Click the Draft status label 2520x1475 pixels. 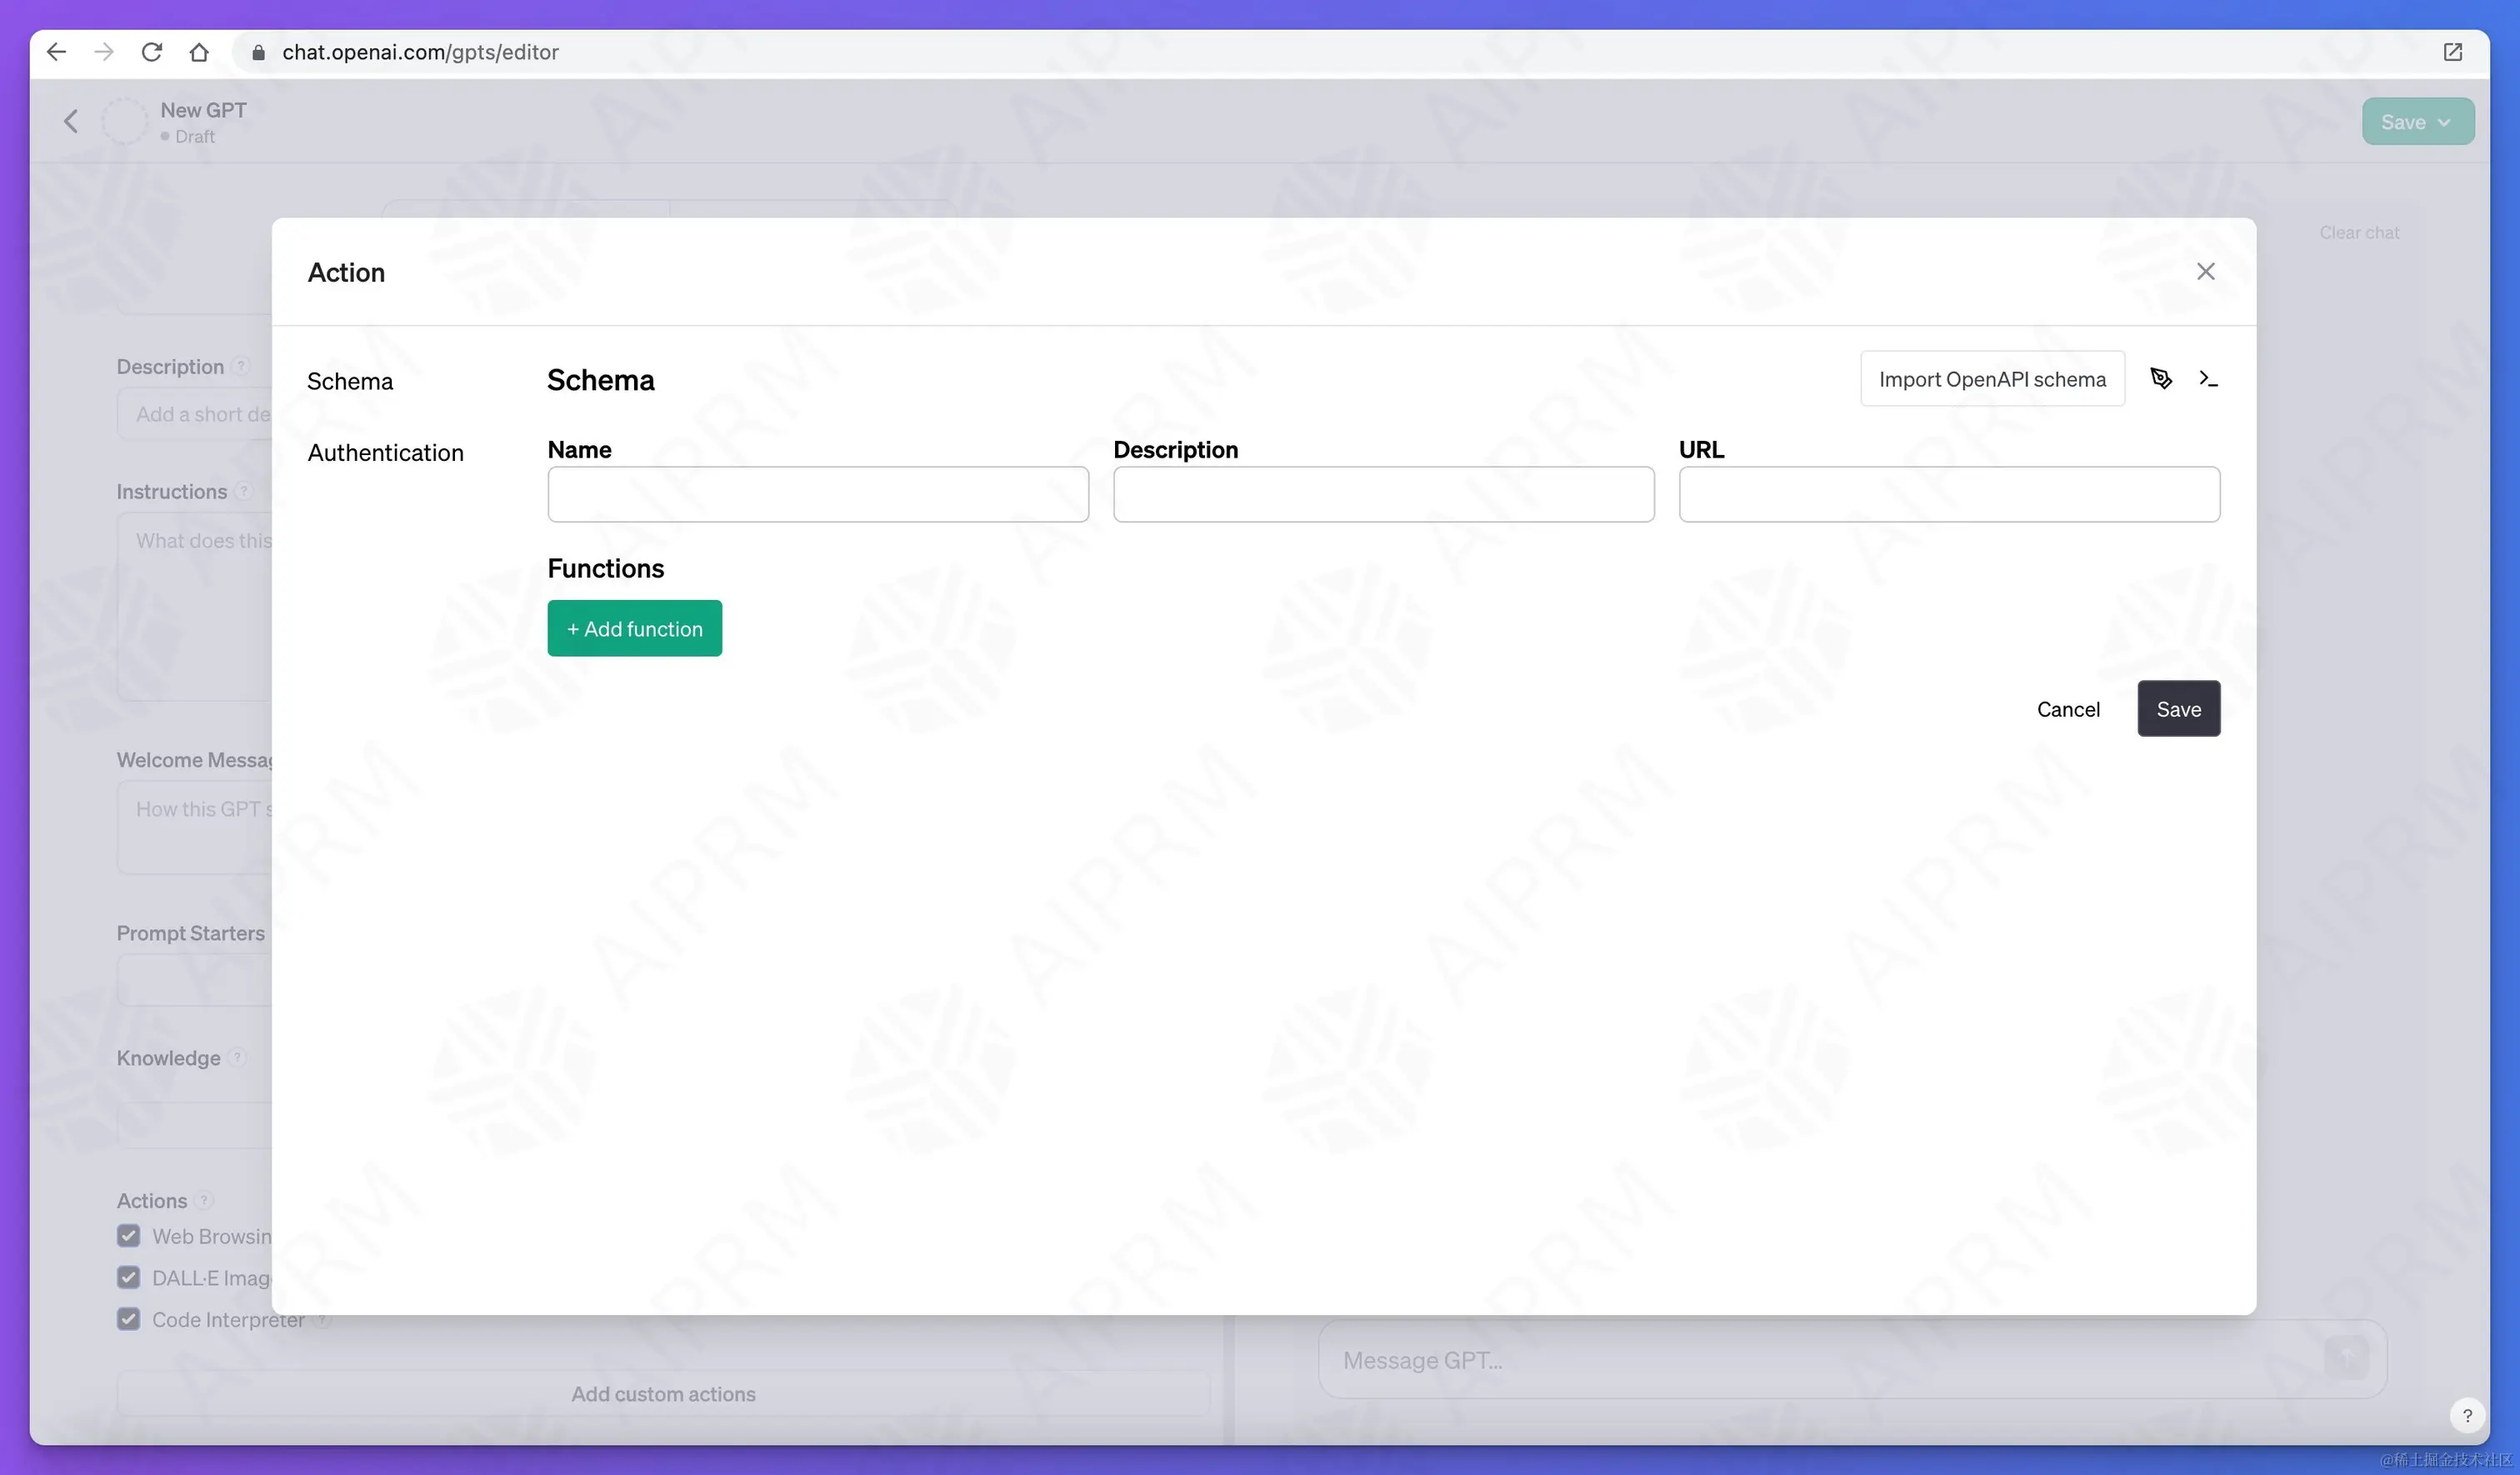pyautogui.click(x=194, y=136)
